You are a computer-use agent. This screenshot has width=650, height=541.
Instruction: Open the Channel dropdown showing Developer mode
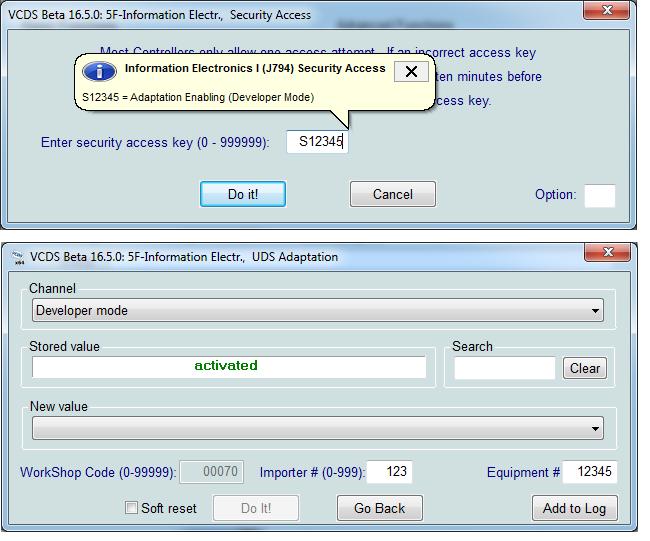[318, 311]
